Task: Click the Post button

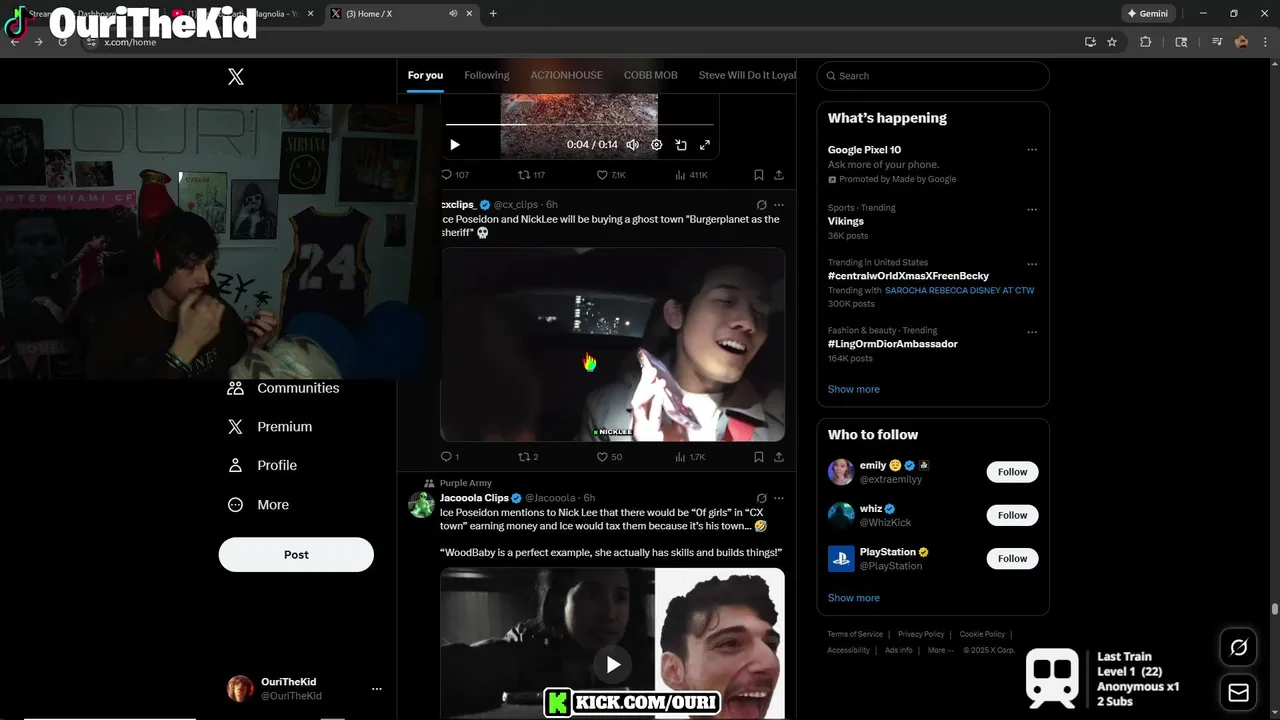Action: [x=296, y=555]
